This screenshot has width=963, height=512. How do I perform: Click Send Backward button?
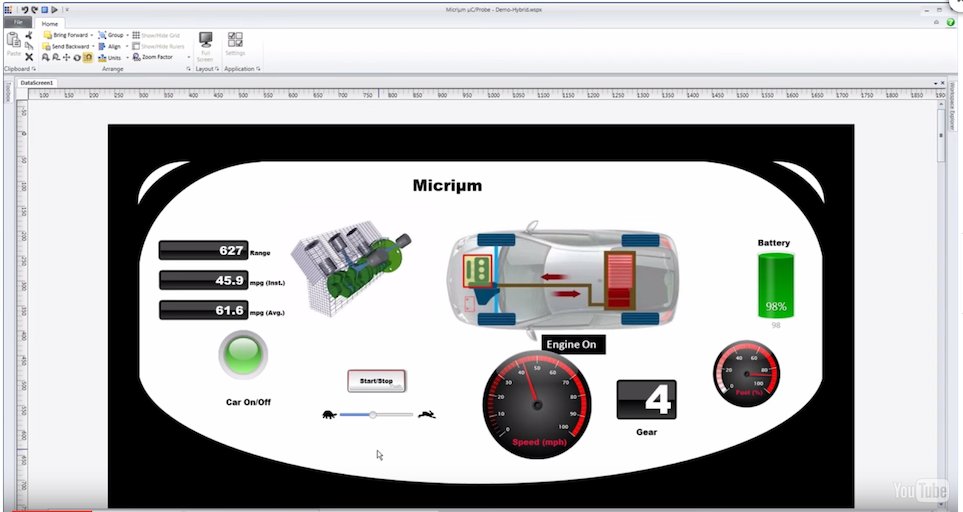tap(66, 46)
